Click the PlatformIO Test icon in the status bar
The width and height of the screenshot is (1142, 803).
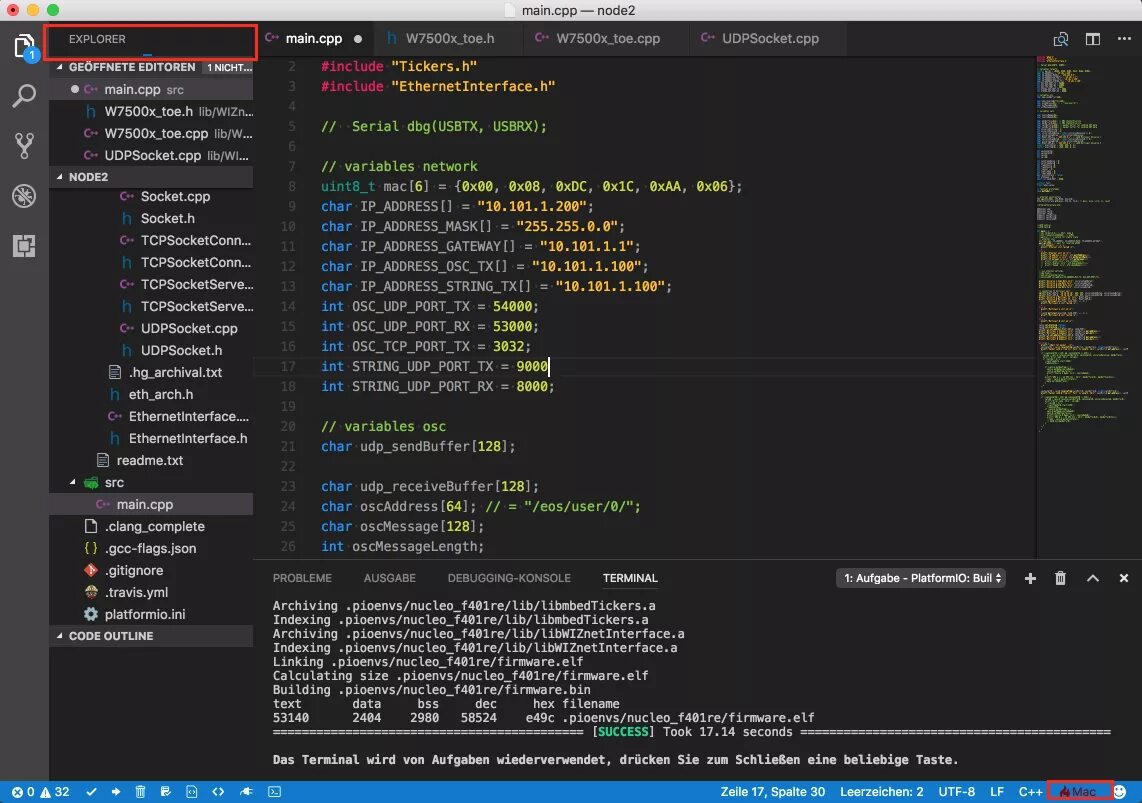coord(165,791)
